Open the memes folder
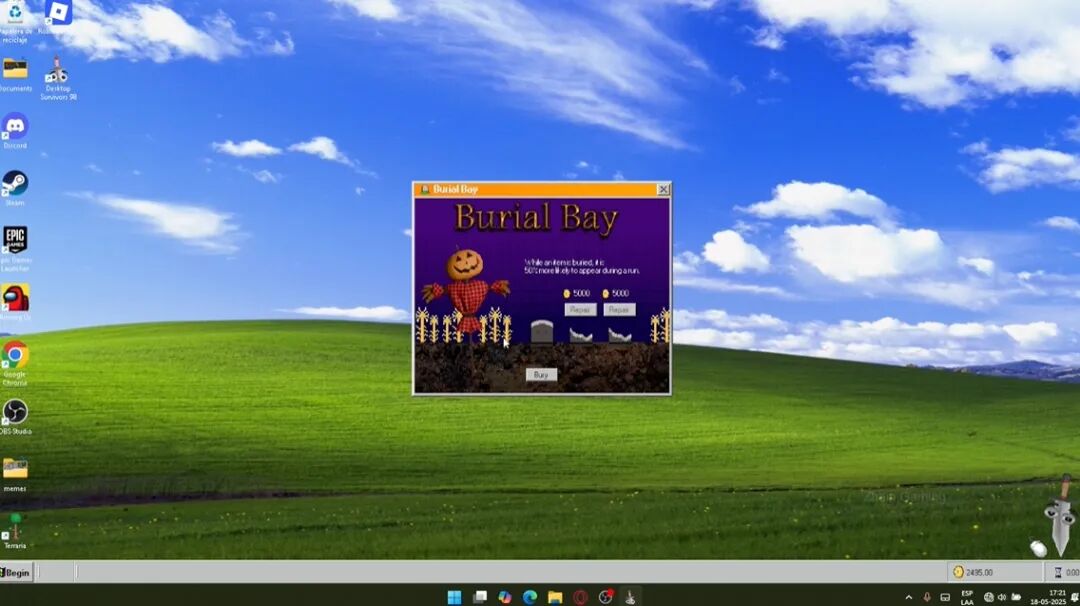1080x606 pixels. pos(15,474)
